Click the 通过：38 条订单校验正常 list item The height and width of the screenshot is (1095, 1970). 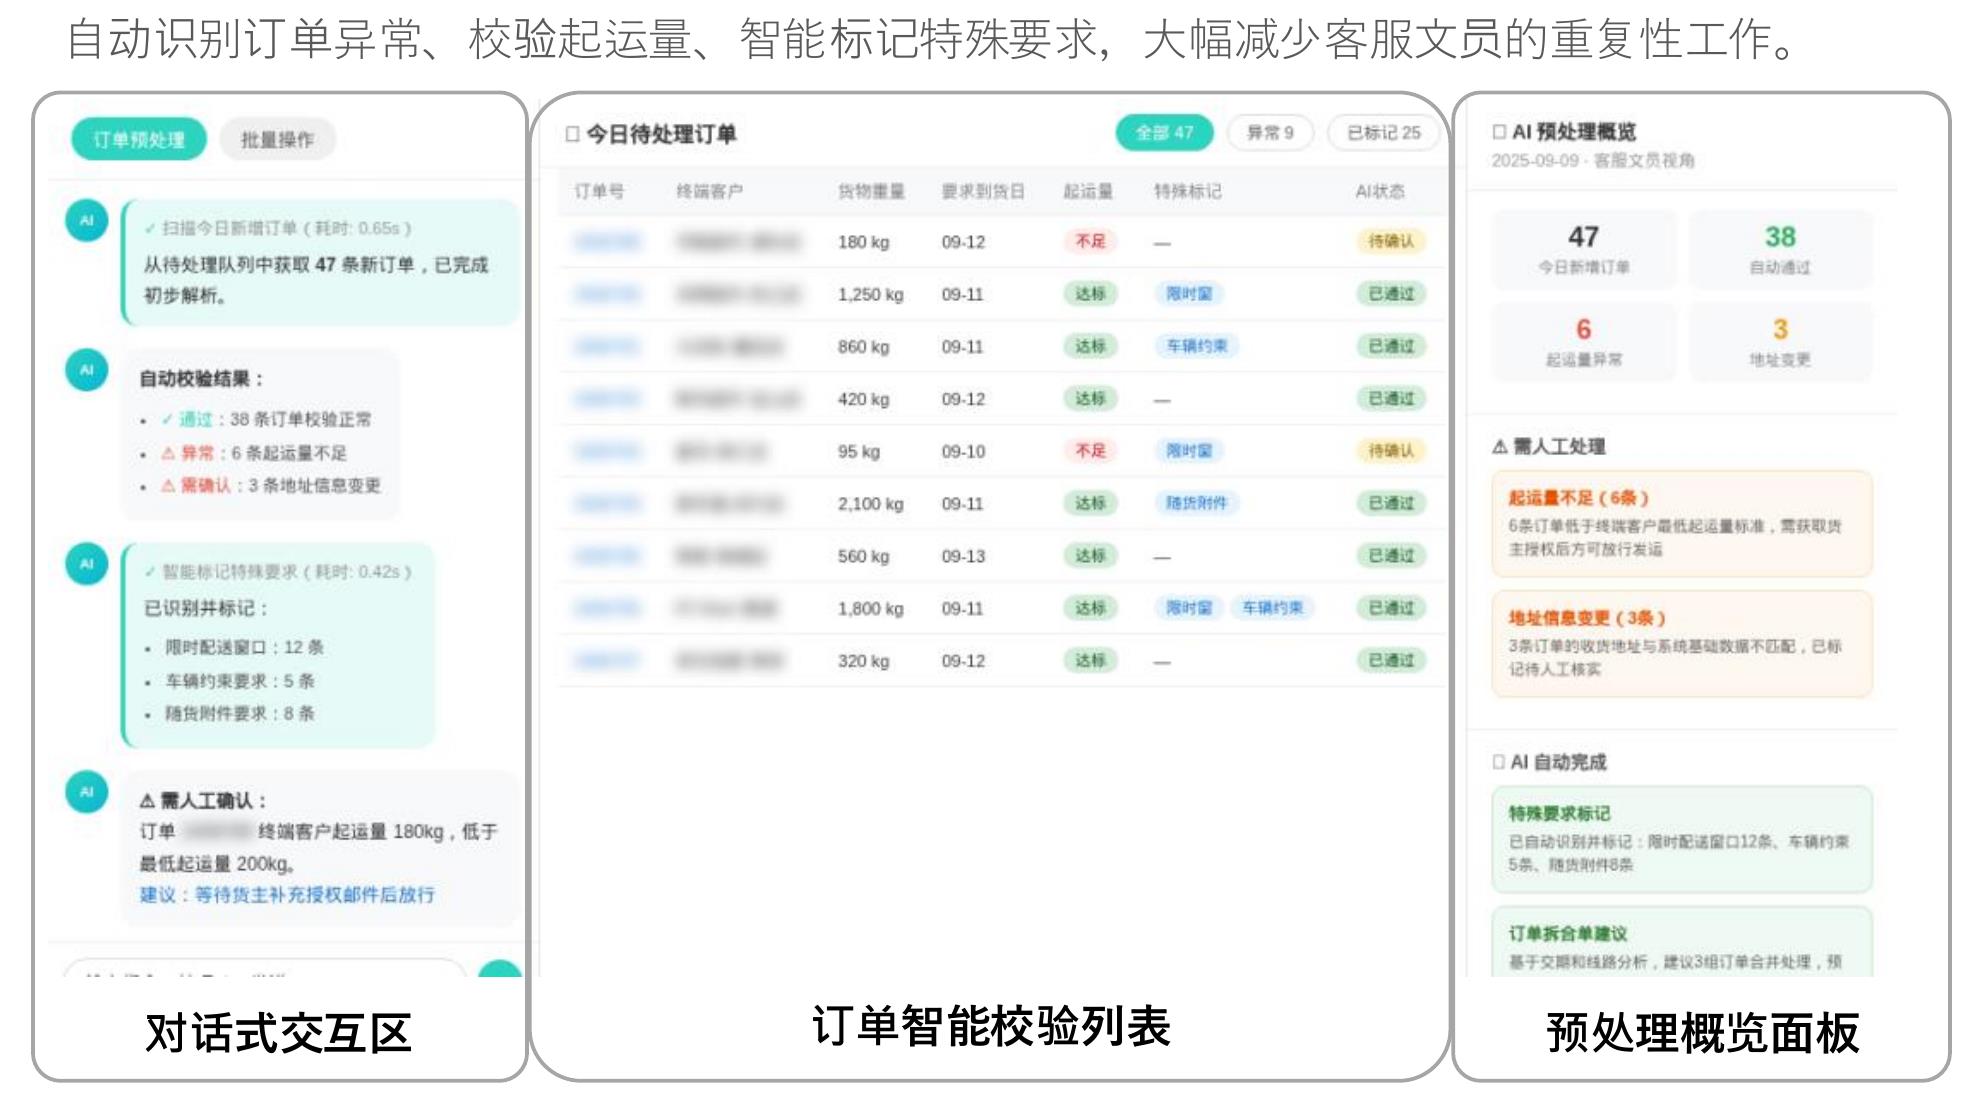pyautogui.click(x=265, y=419)
